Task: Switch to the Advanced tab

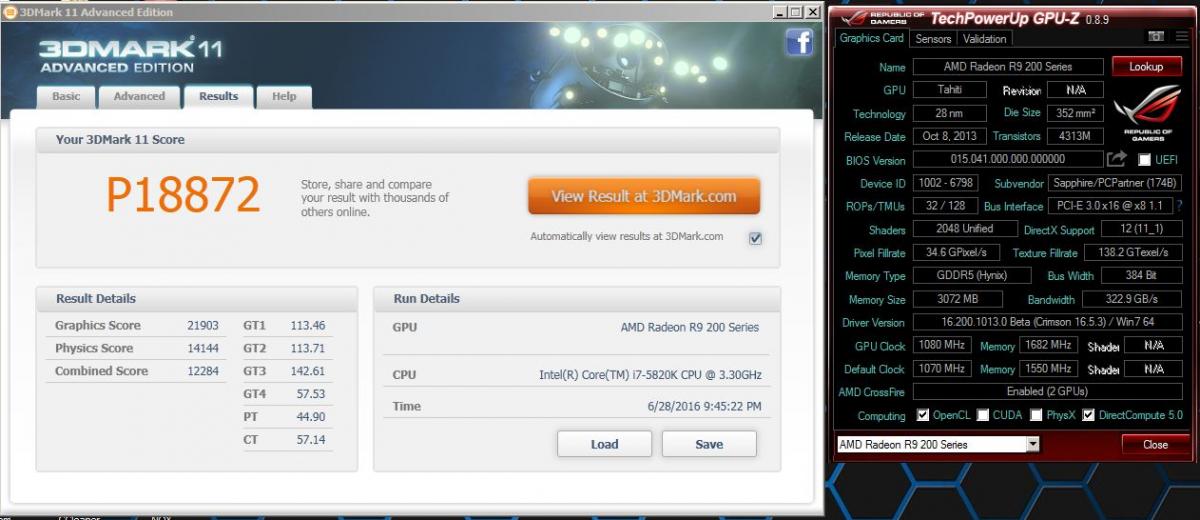Action: (139, 96)
